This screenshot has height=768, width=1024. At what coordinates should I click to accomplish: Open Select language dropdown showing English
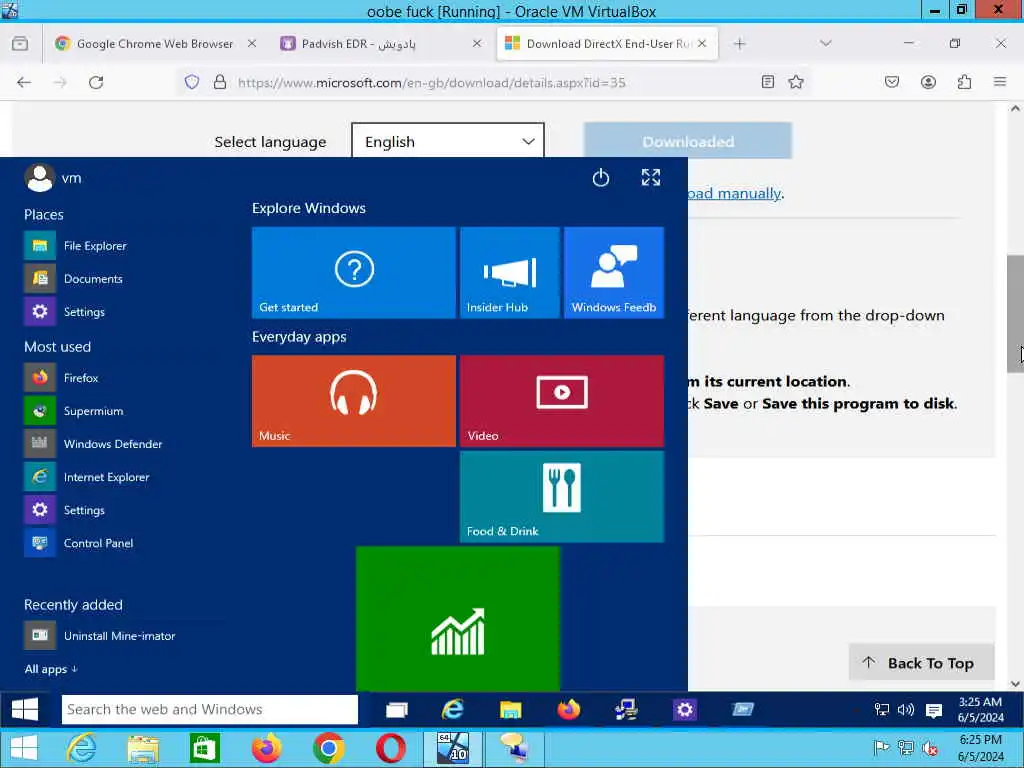pyautogui.click(x=448, y=141)
